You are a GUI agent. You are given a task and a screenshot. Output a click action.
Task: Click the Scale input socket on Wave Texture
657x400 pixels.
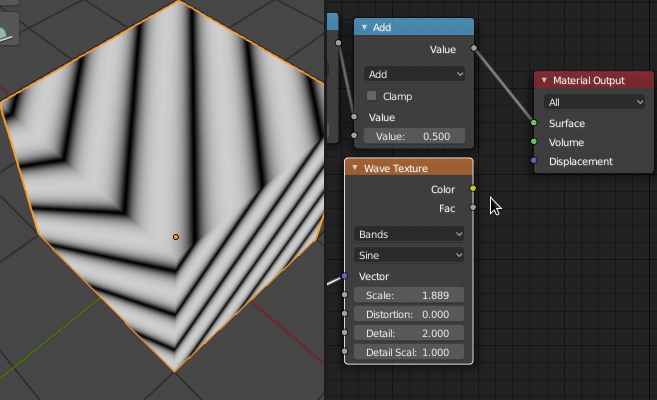[x=344, y=295]
